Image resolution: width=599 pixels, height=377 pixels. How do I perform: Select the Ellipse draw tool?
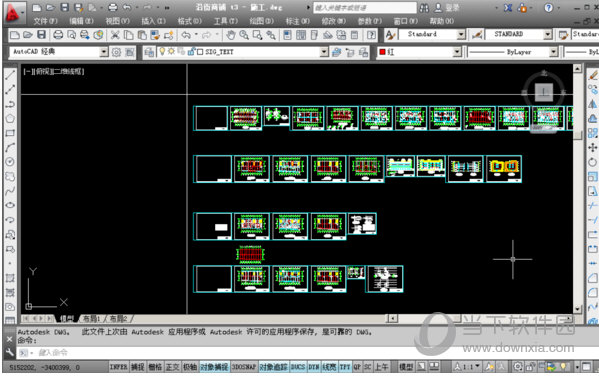click(x=10, y=205)
